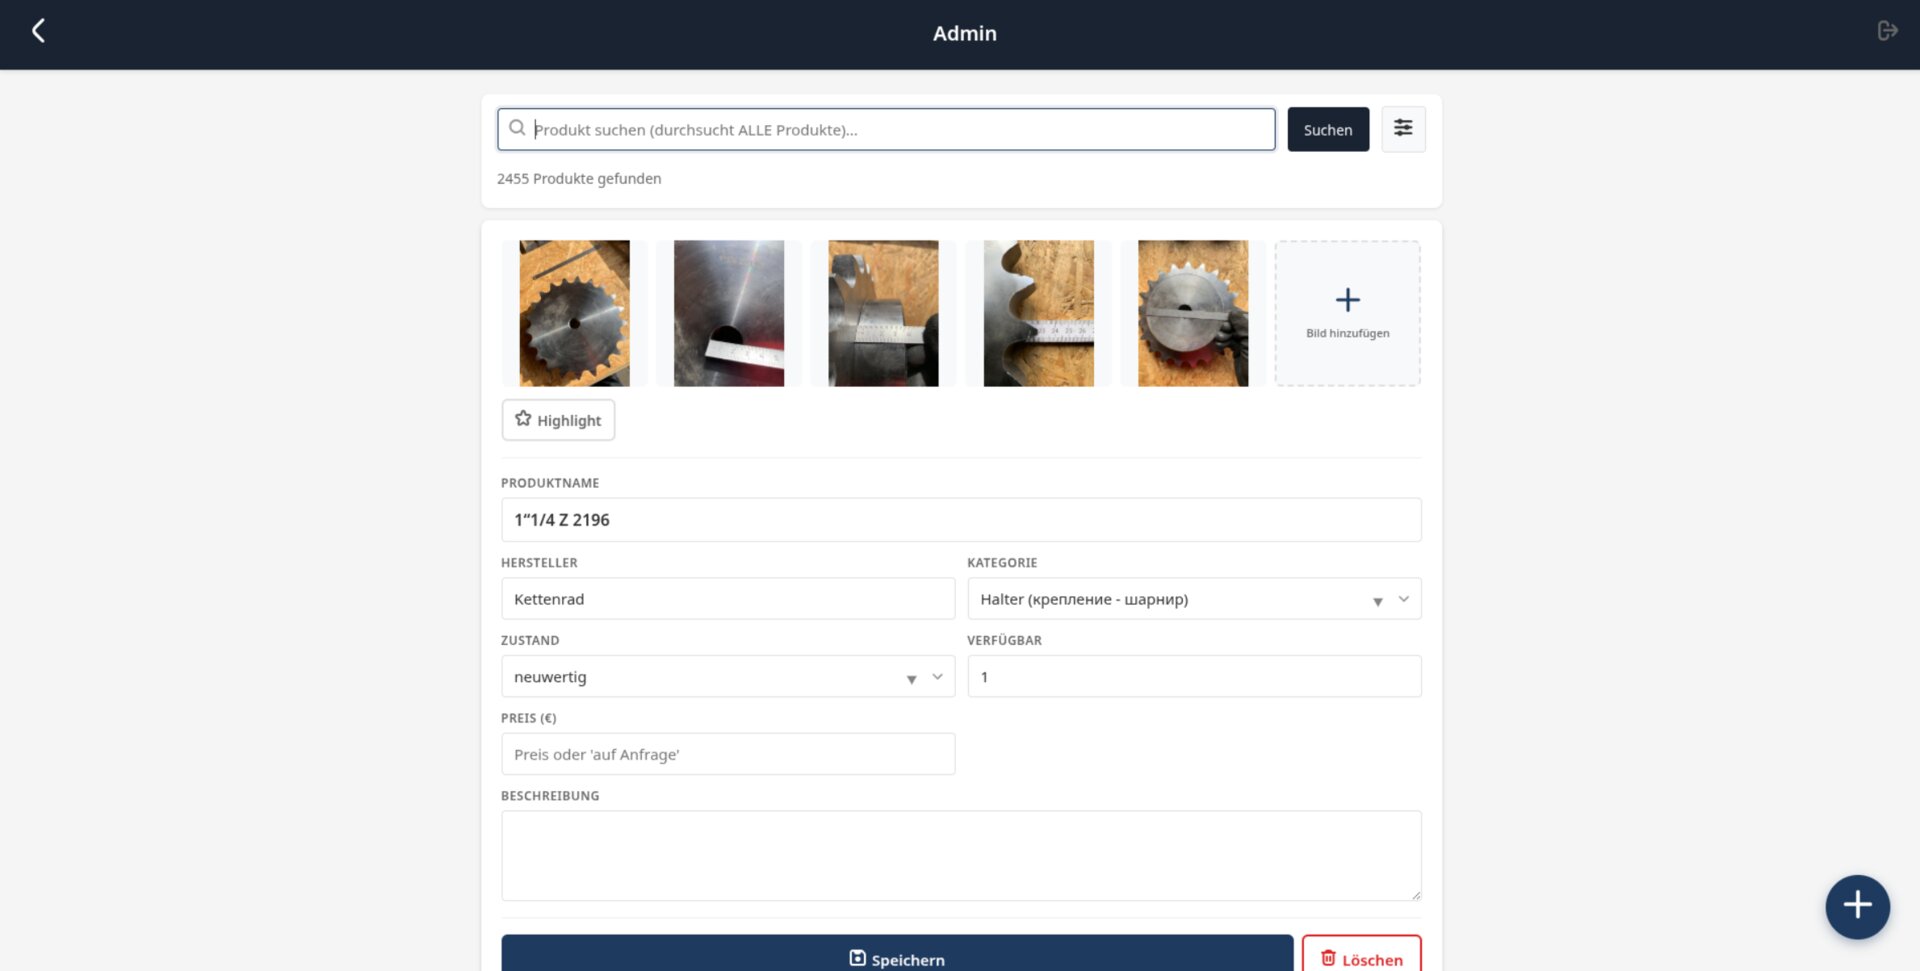Click the logout icon in header

1887,32
